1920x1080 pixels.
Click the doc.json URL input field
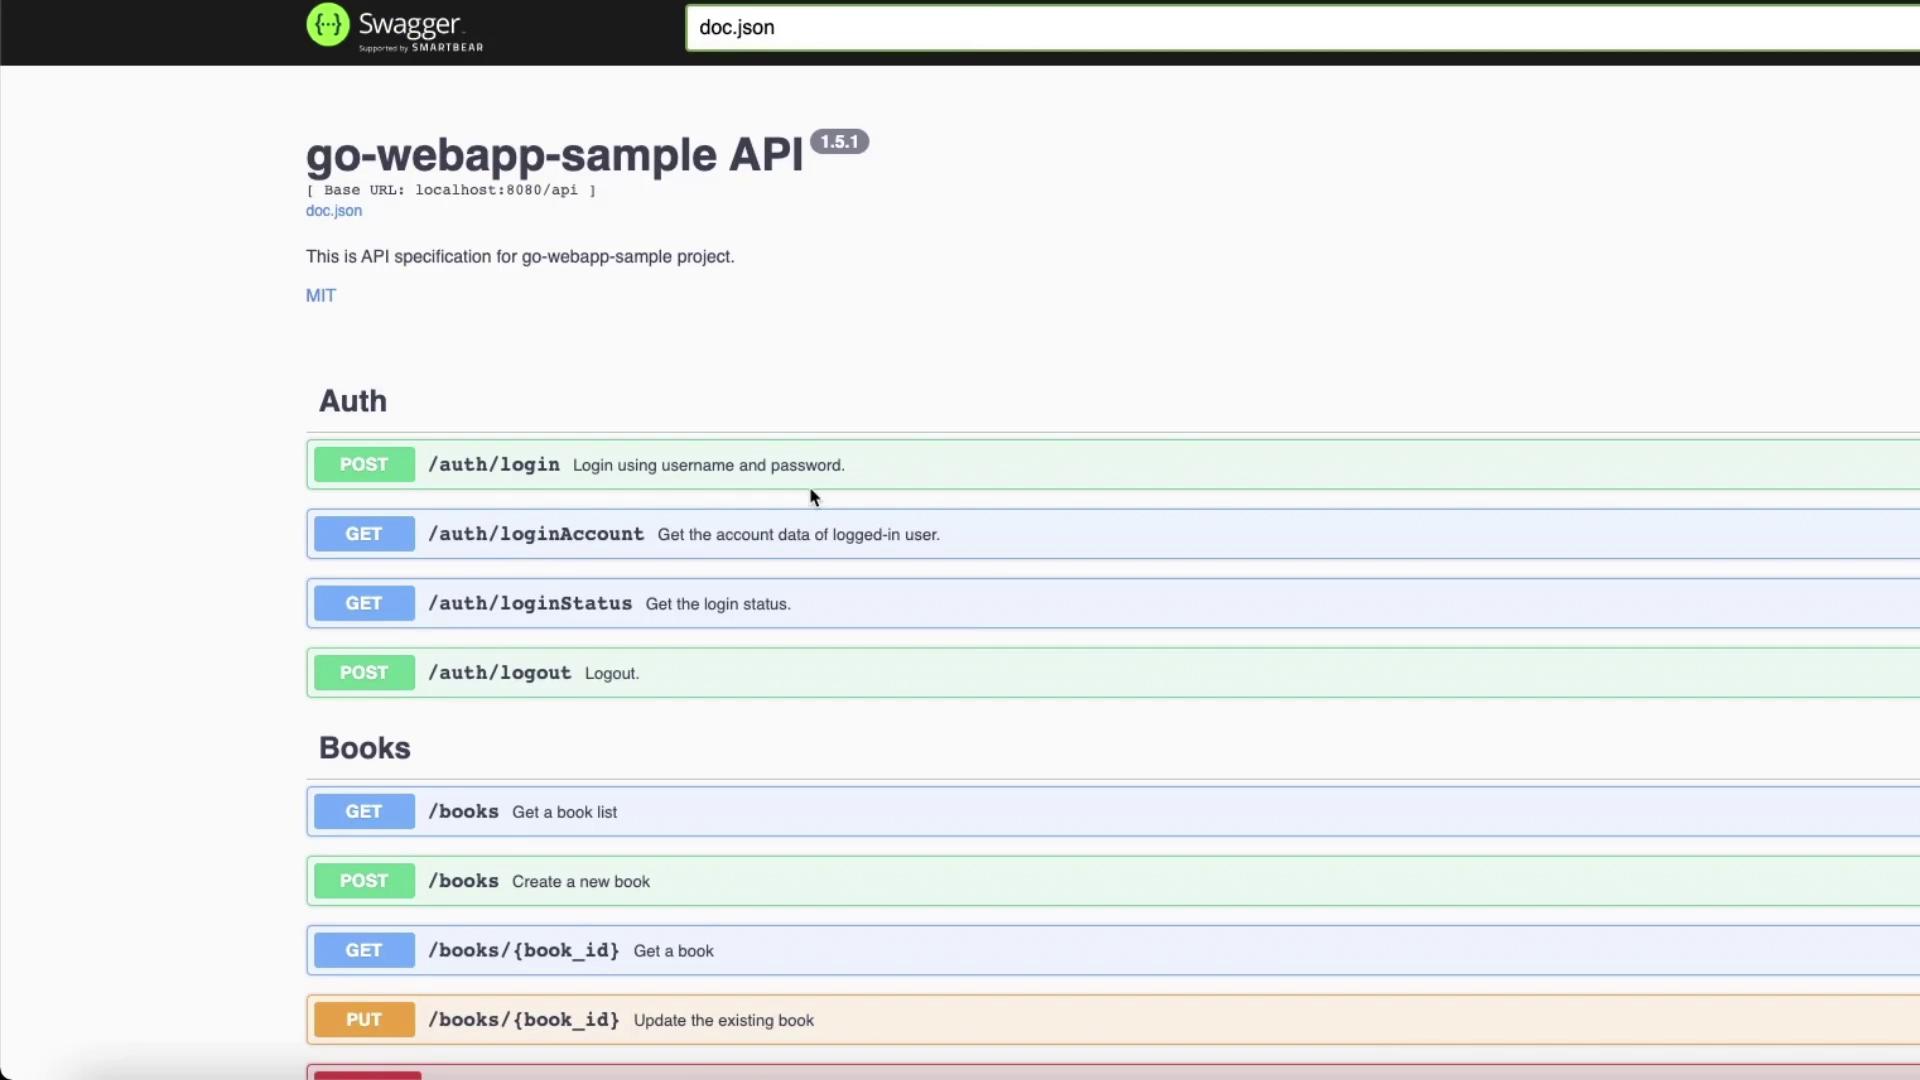(1300, 28)
